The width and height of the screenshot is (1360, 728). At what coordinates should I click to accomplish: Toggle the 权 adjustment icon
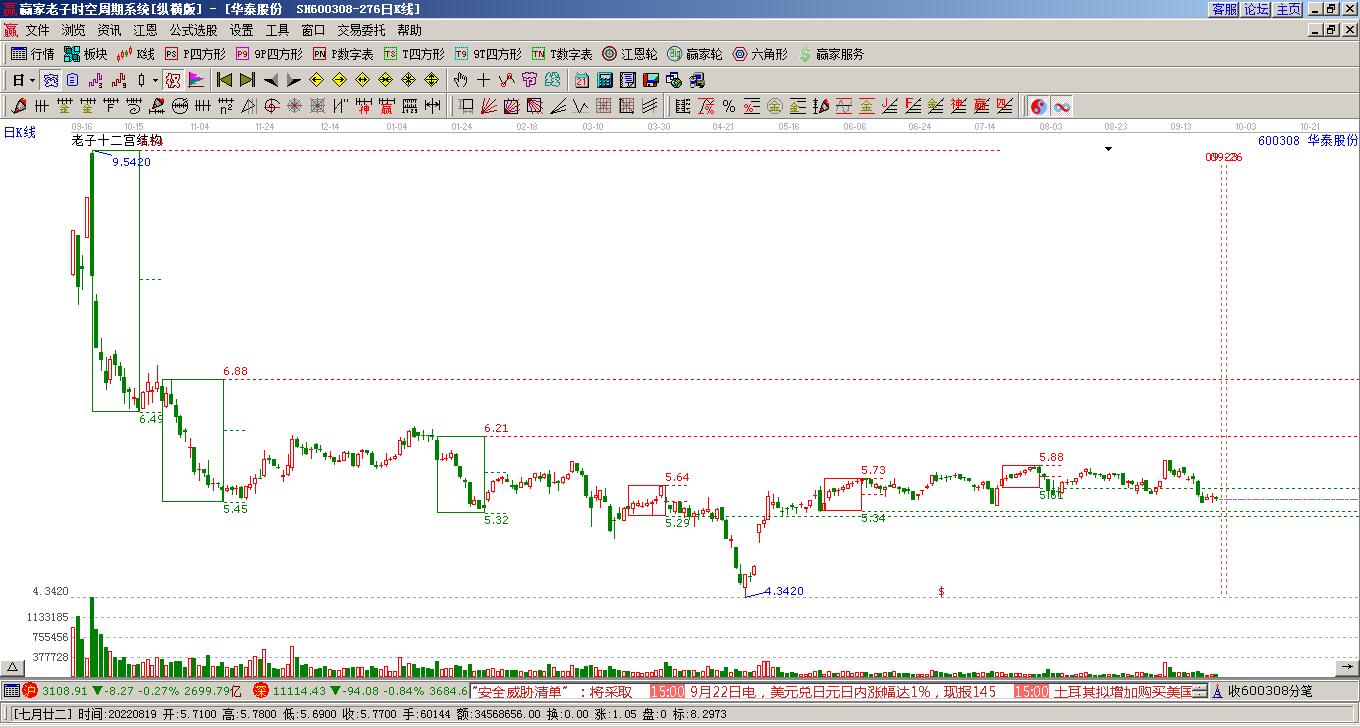(x=172, y=80)
